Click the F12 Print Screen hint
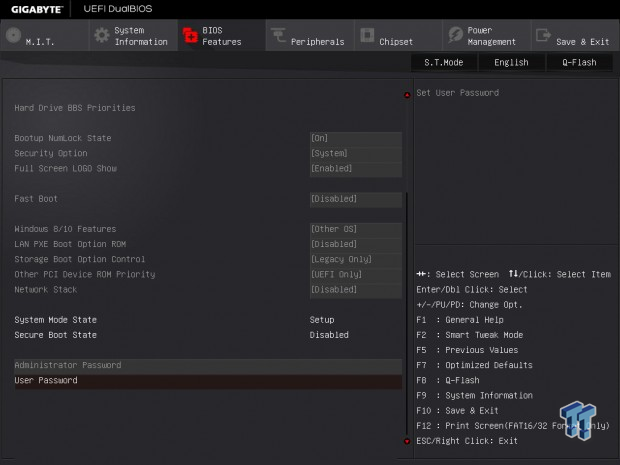The image size is (620, 465). (x=513, y=426)
